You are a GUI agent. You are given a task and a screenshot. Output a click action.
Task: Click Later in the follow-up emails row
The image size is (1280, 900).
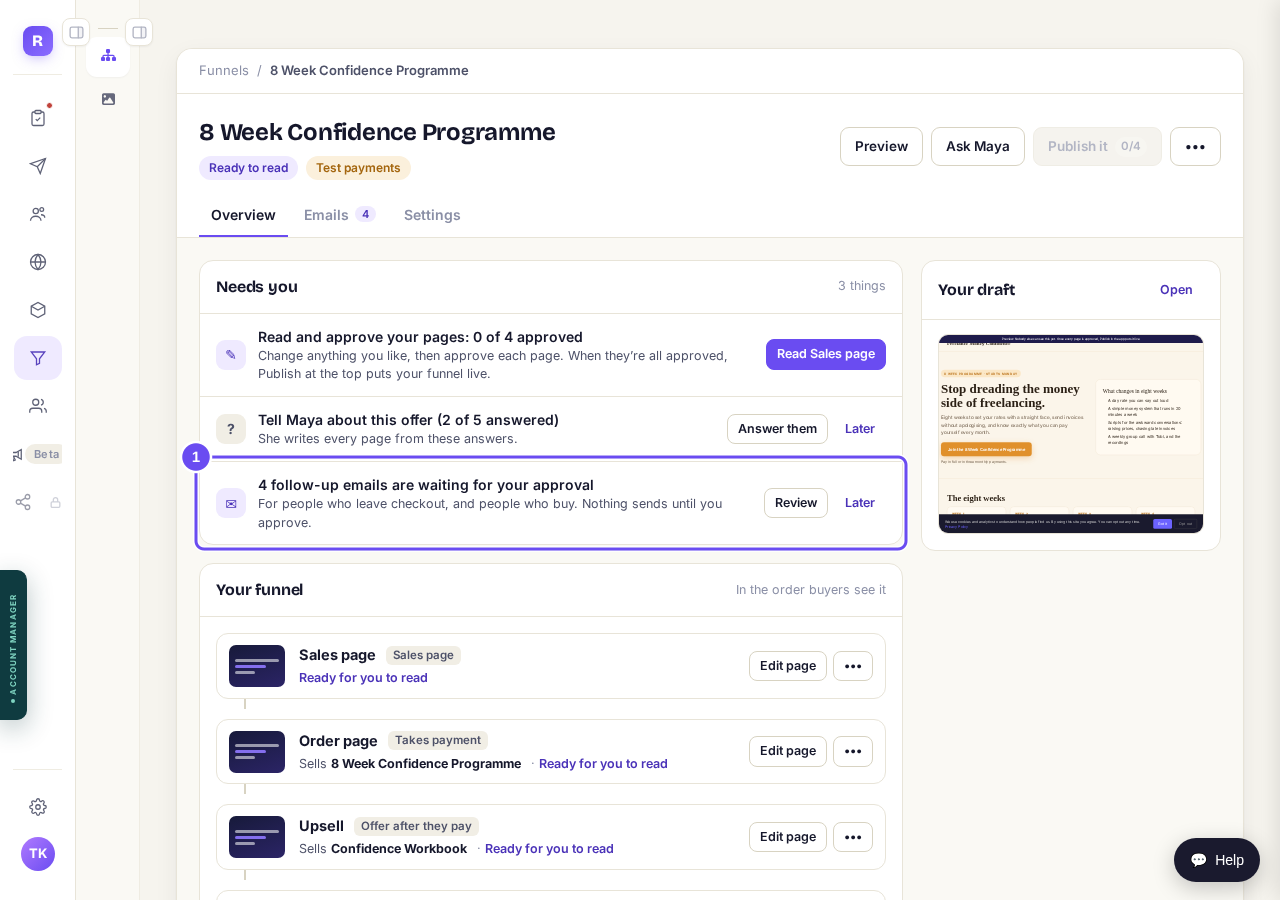pyautogui.click(x=860, y=503)
